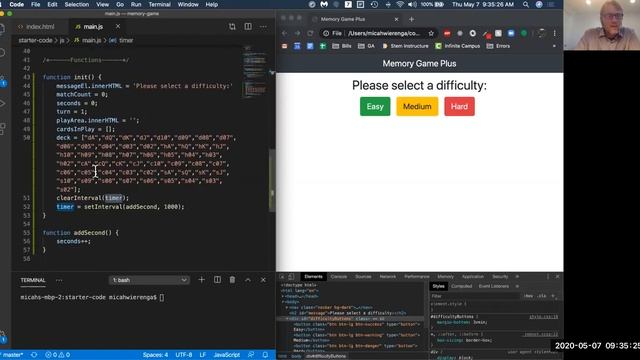Click the Chrome address bar
Image resolution: width=640 pixels, height=360 pixels.
point(379,33)
